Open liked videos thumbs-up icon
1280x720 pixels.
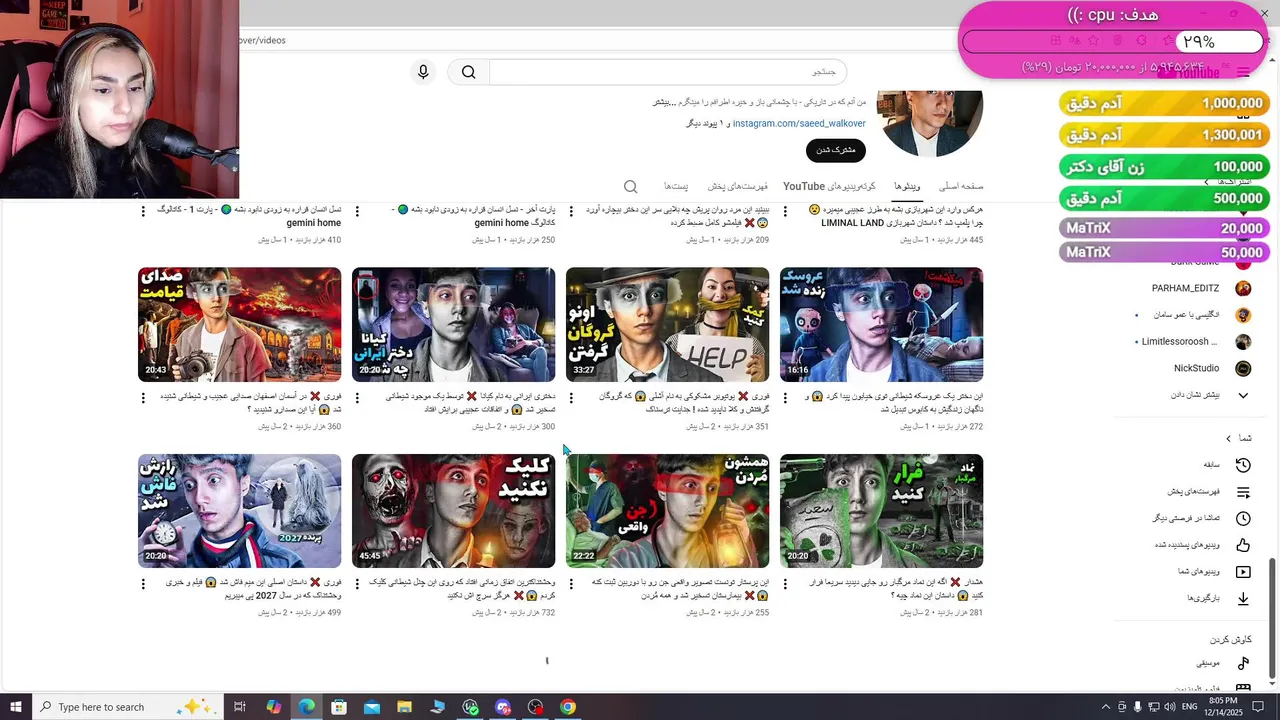[1243, 545]
